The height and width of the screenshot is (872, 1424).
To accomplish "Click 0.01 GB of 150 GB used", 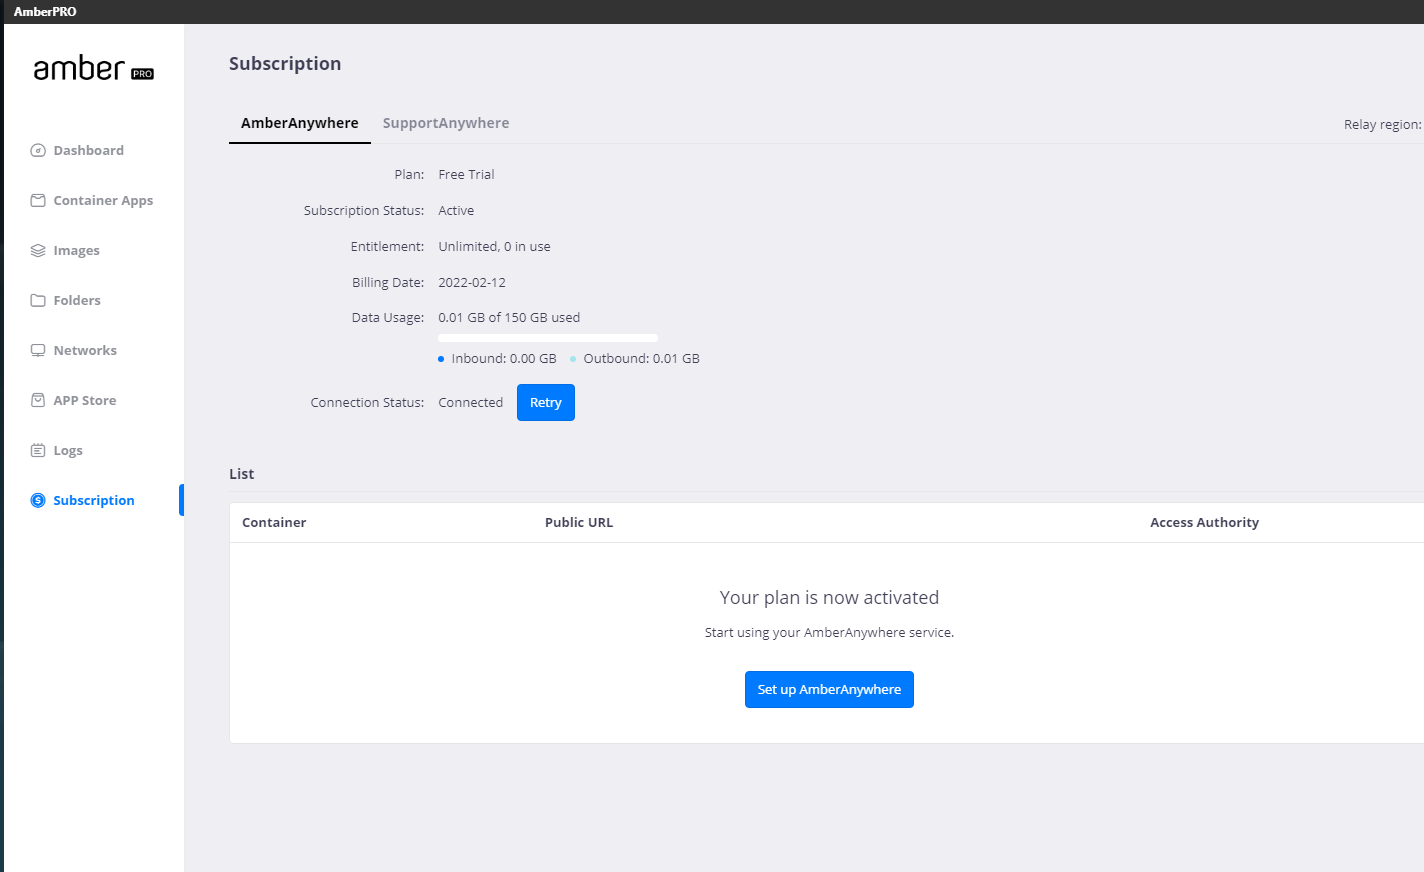I will 509,318.
